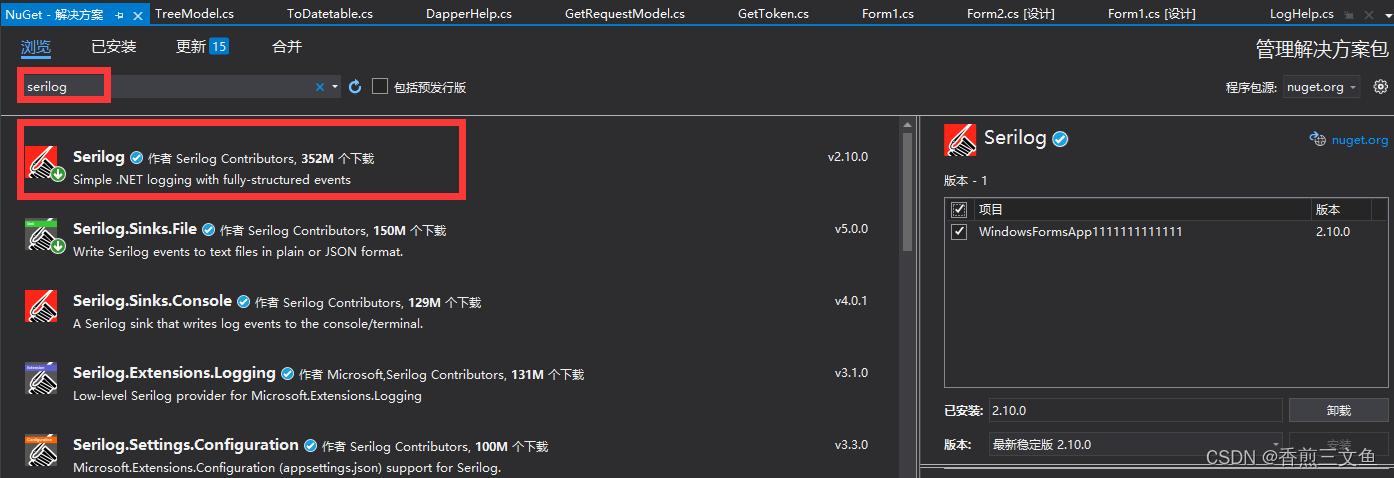The width and height of the screenshot is (1394, 478).
Task: Click version v3.1.0 of Serilog.Extensions.Logging
Action: point(851,373)
